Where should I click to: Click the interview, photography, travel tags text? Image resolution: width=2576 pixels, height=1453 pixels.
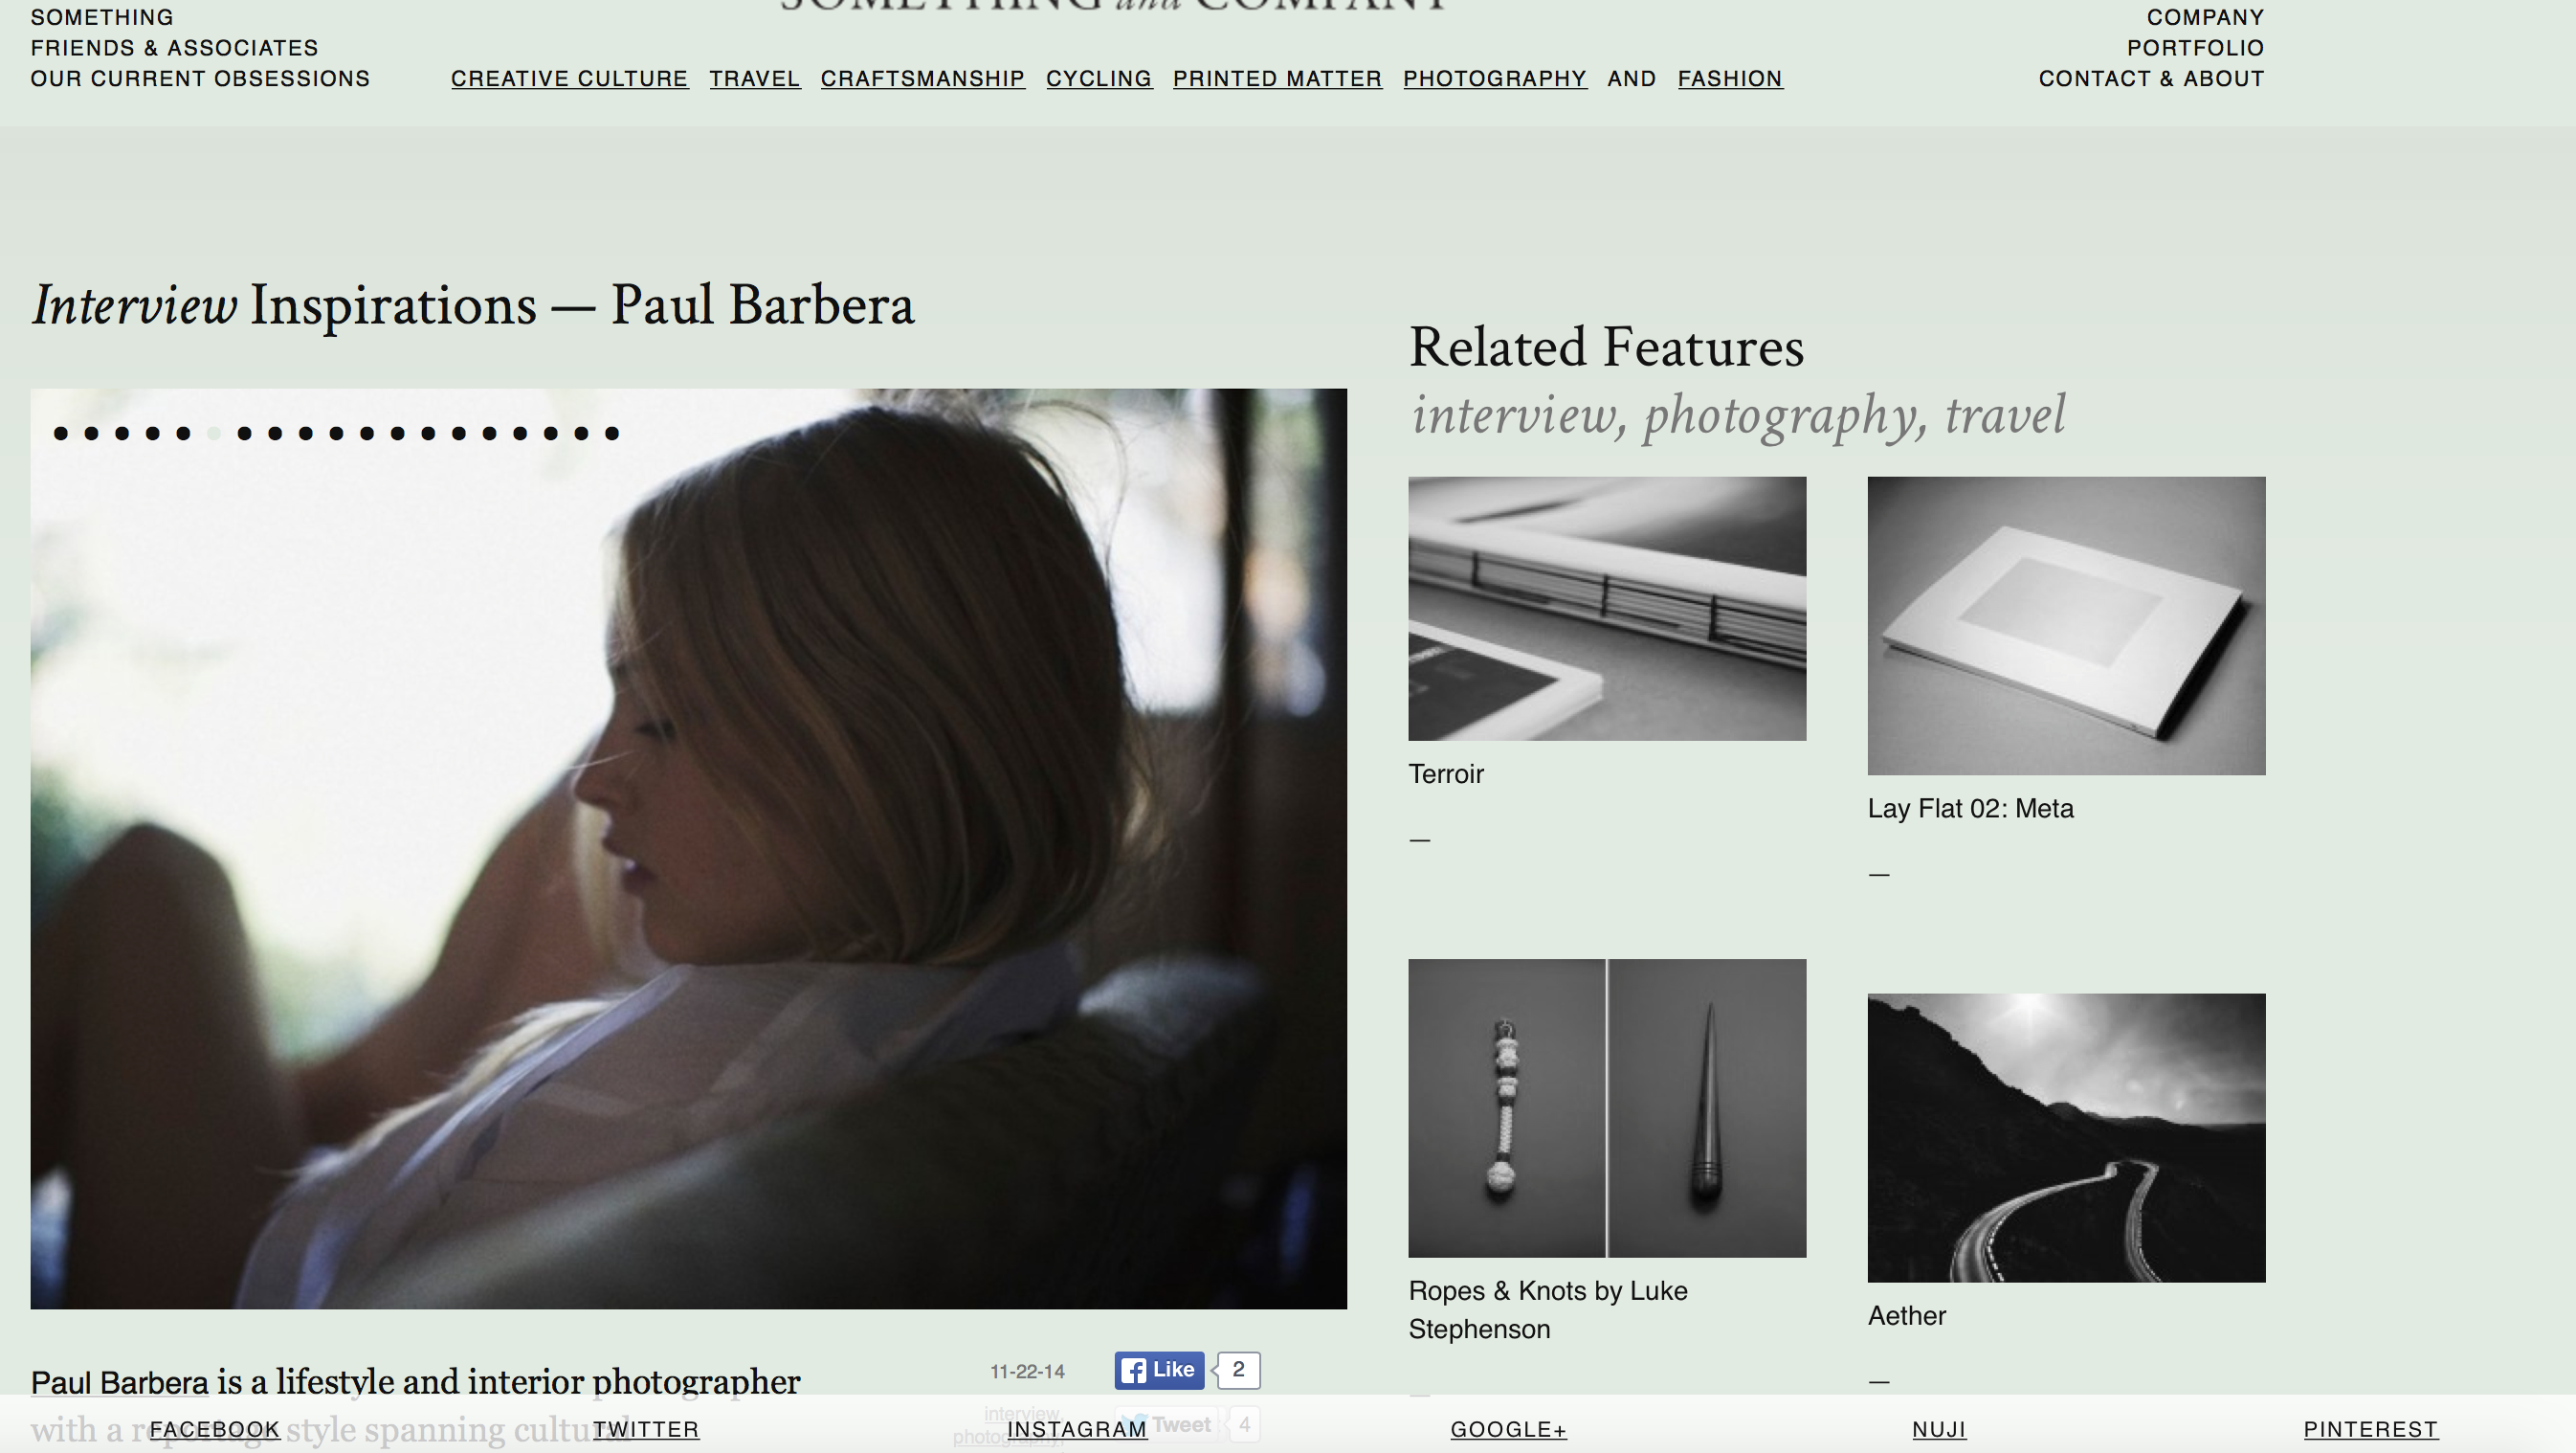tap(1738, 415)
